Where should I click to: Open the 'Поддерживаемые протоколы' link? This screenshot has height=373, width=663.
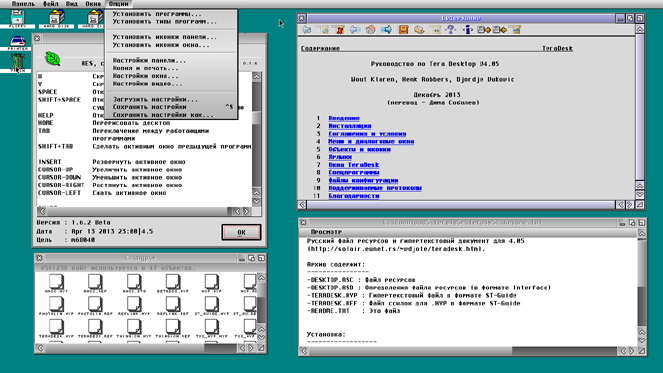pos(375,188)
